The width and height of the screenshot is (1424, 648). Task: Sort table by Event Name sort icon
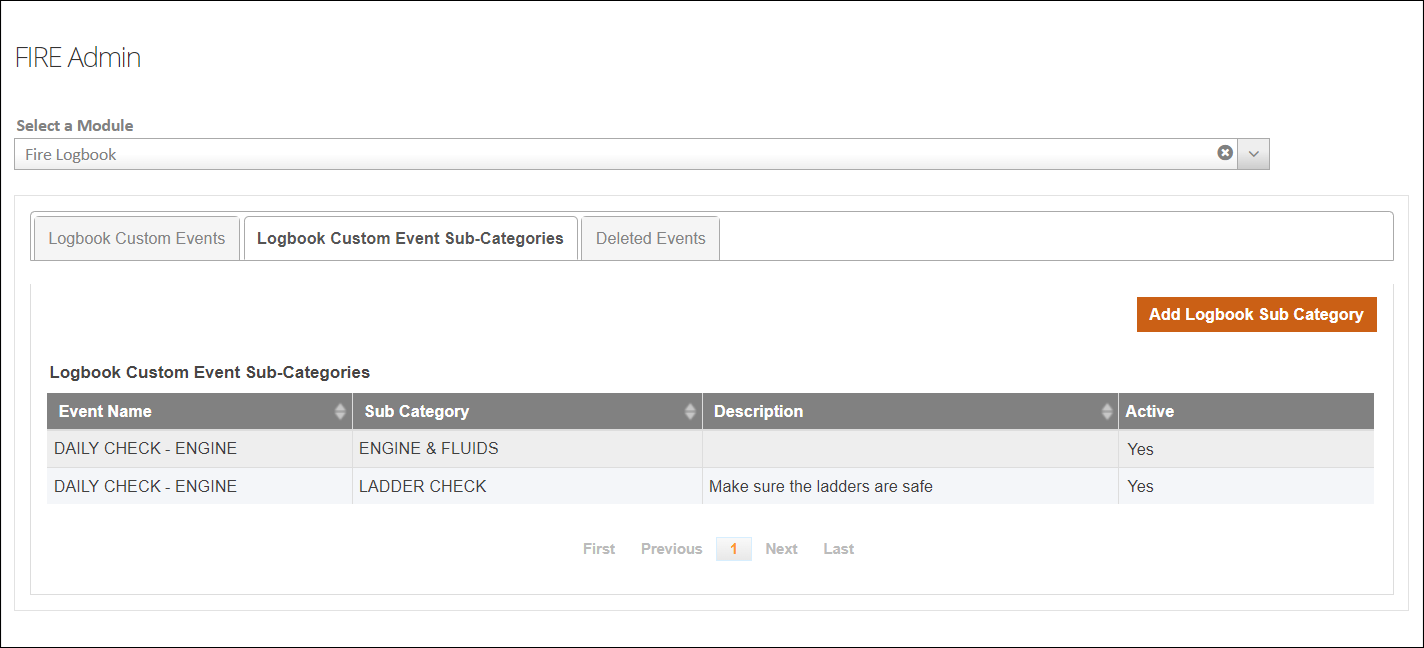(340, 412)
